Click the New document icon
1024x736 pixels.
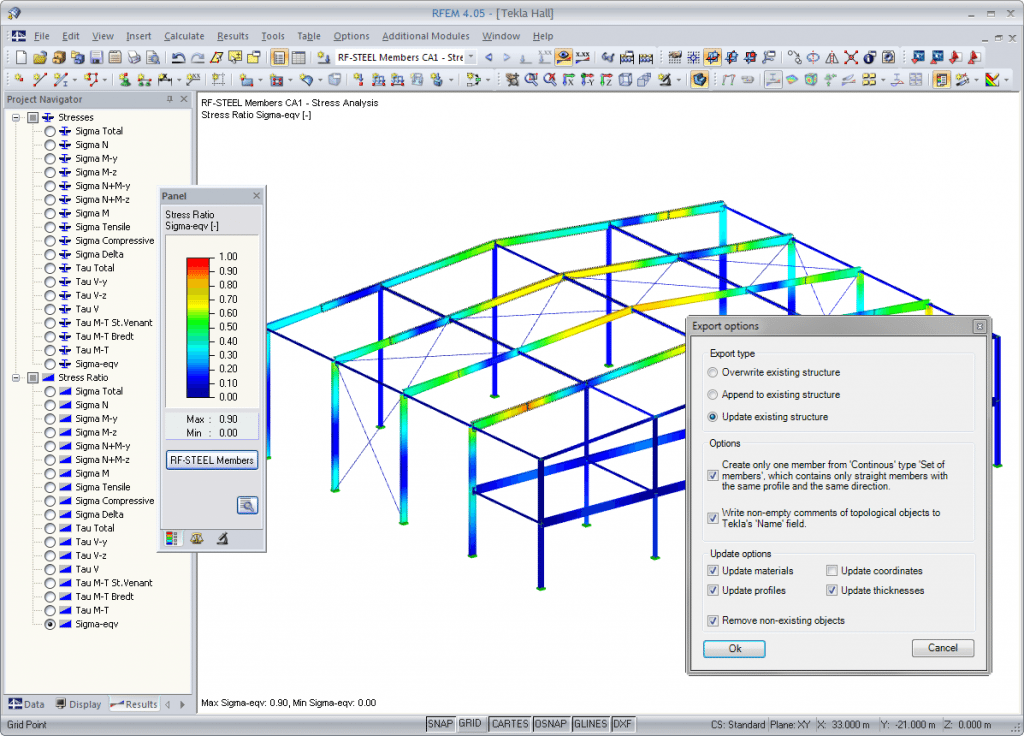point(22,57)
